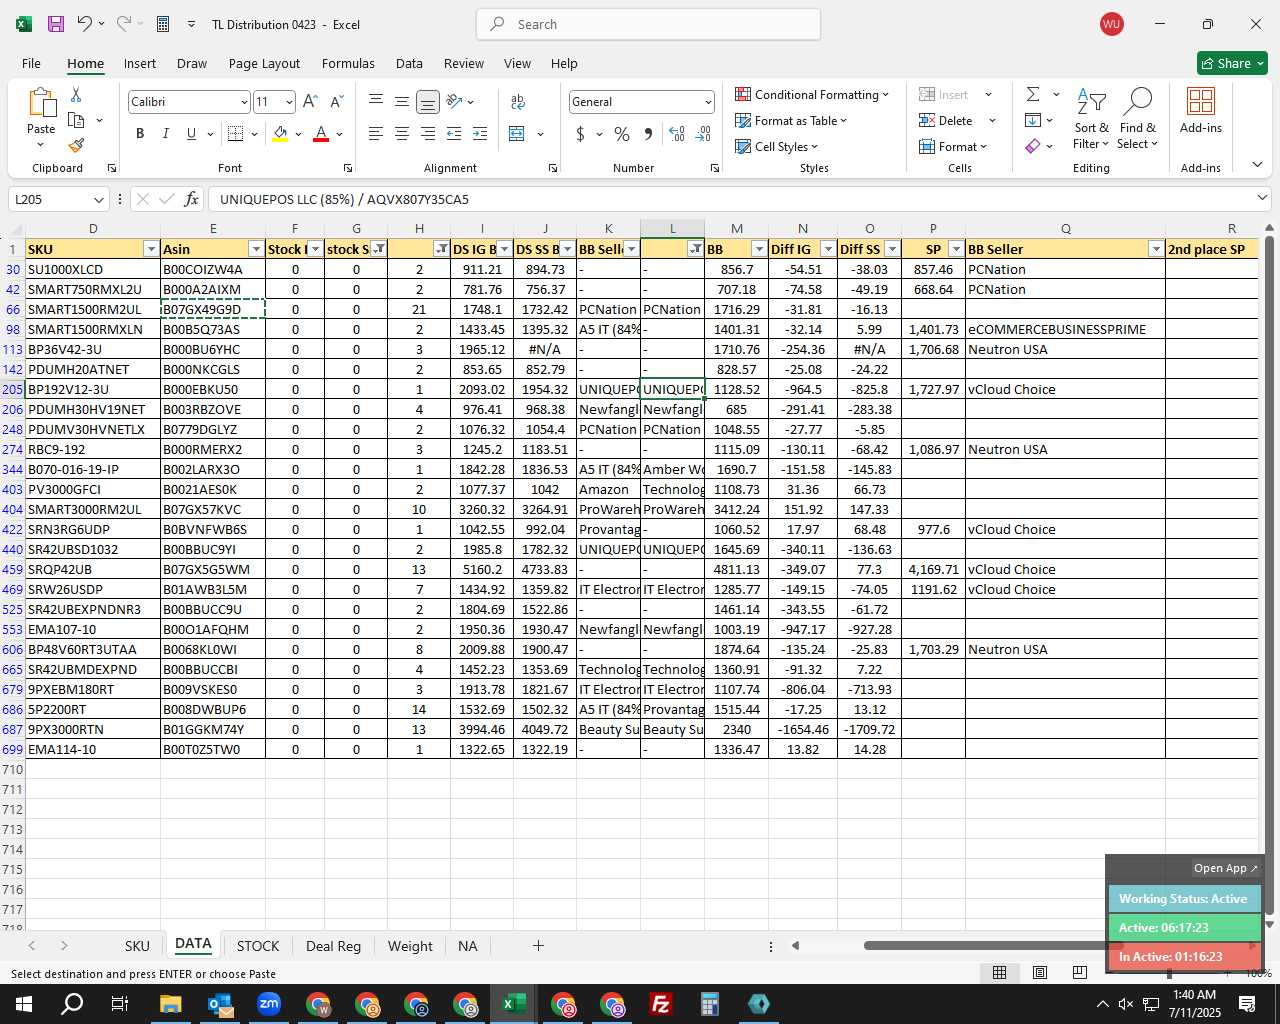The image size is (1280, 1024).
Task: Click in the Search box
Action: click(648, 24)
